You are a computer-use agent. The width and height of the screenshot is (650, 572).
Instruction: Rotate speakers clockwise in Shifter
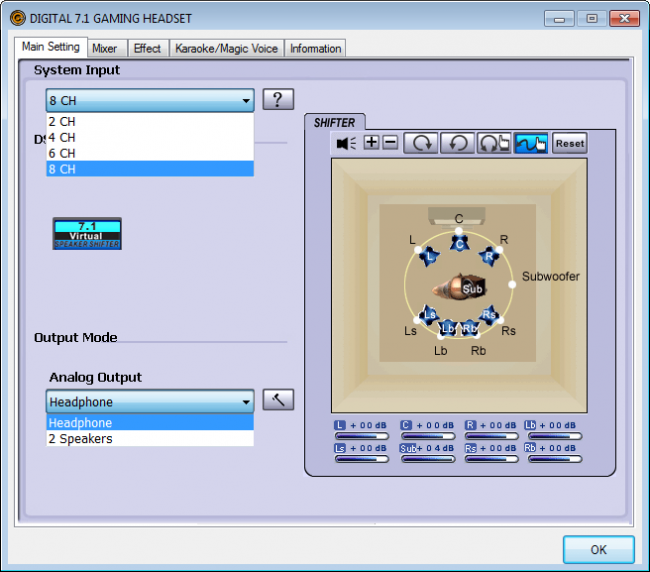pos(421,143)
